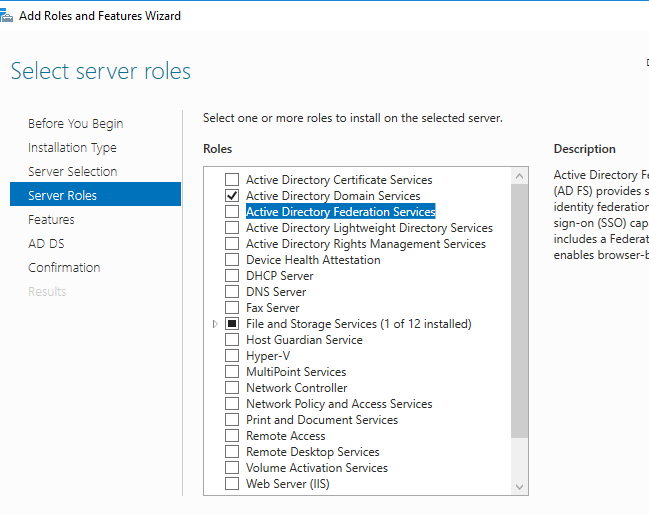Click the Add Roles and Features Wizard title icon
649x515 pixels.
click(6, 16)
